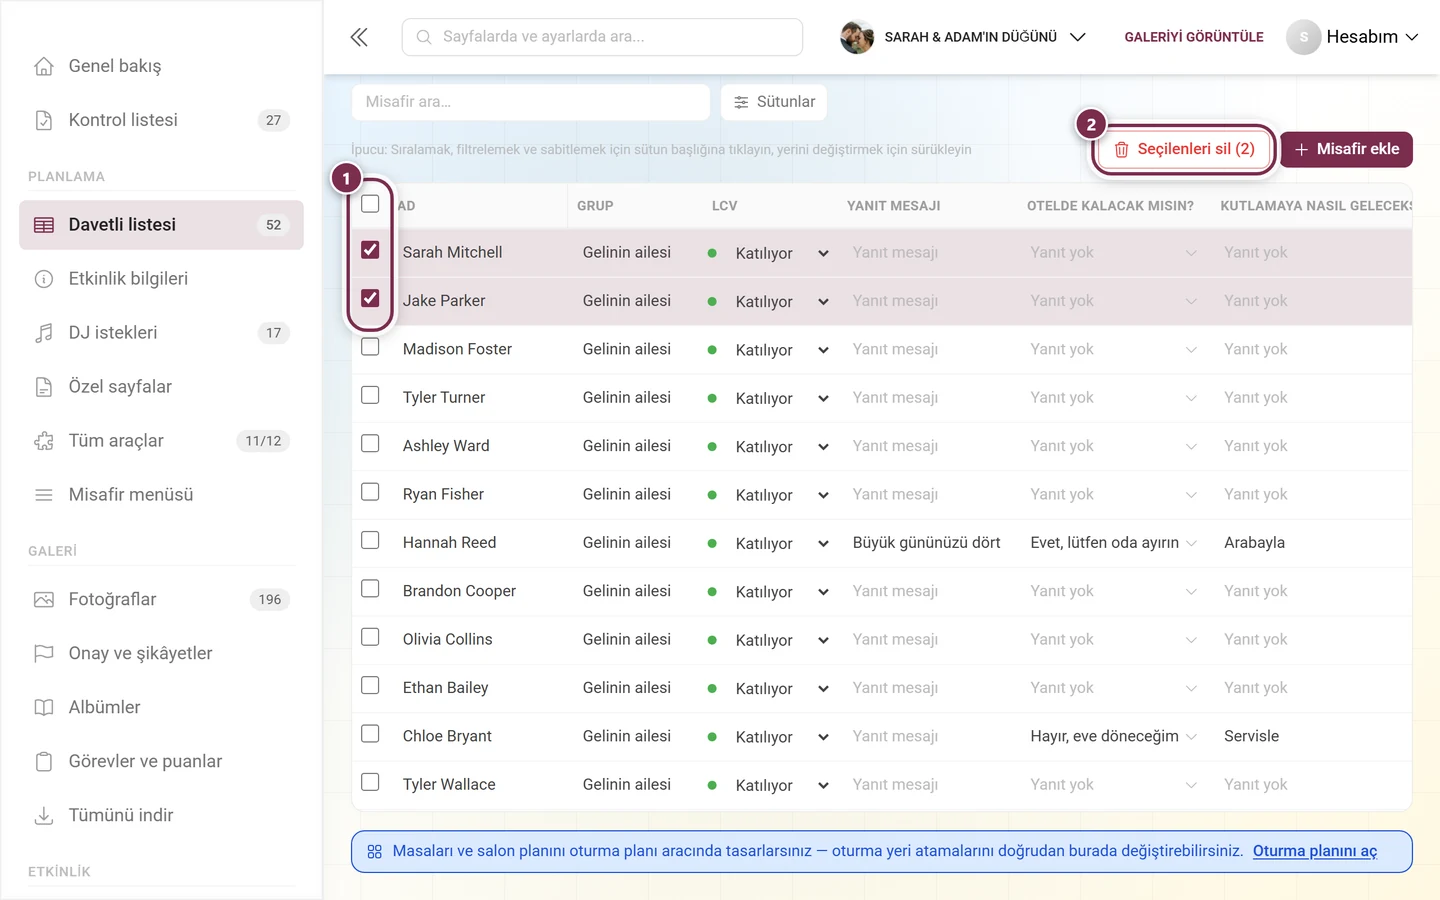Collapse the sidebar with double chevron icon
Viewport: 1440px width, 900px height.
359,37
